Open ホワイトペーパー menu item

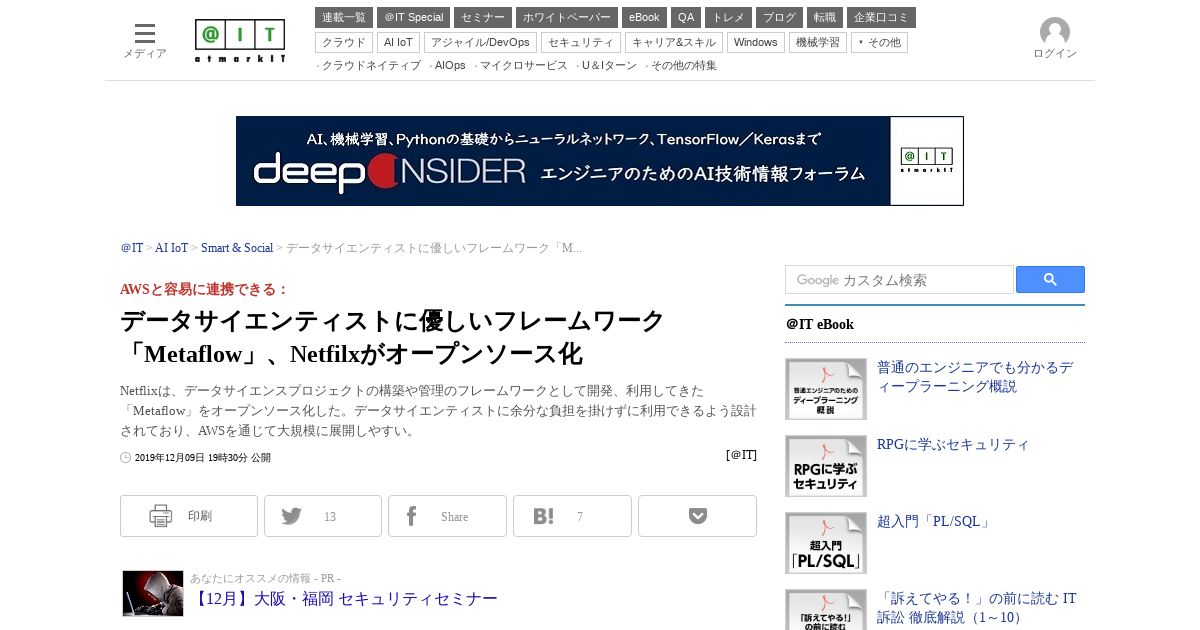coord(567,18)
